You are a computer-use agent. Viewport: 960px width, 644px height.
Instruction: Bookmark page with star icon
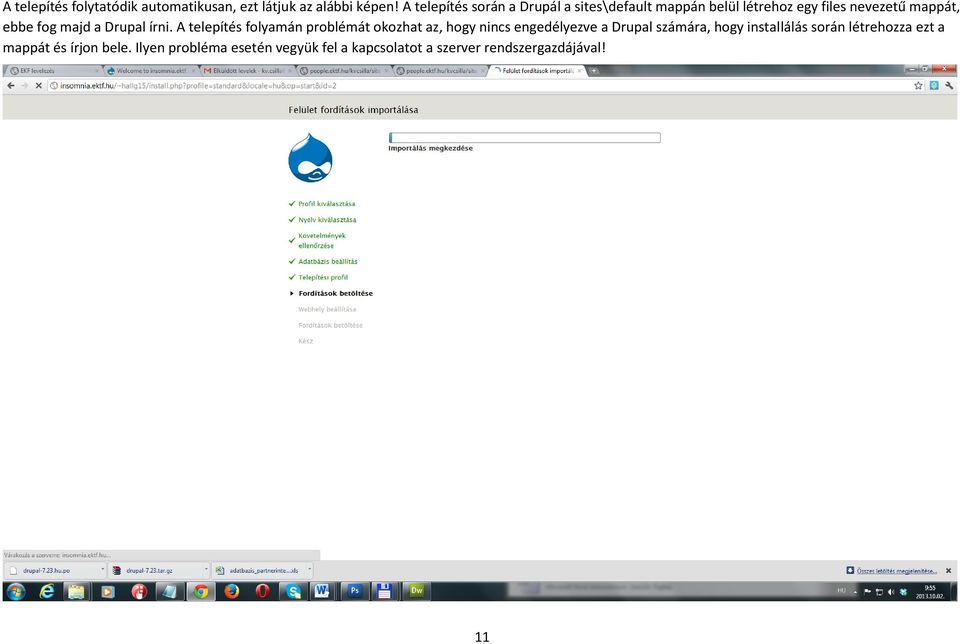[x=918, y=86]
